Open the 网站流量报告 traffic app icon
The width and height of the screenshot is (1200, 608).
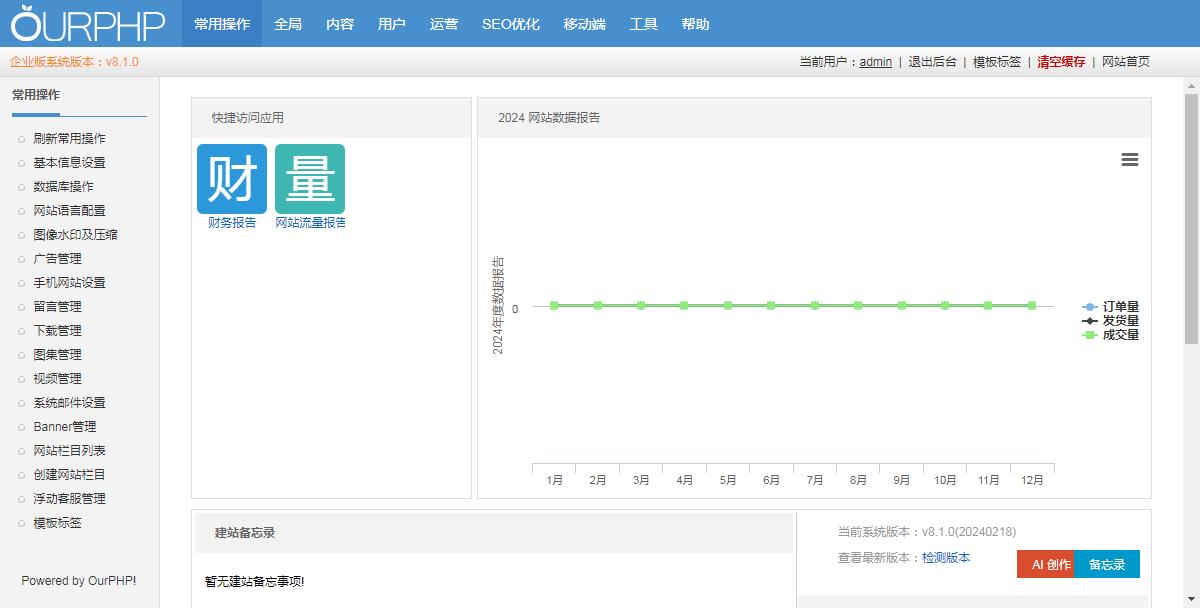[x=310, y=179]
